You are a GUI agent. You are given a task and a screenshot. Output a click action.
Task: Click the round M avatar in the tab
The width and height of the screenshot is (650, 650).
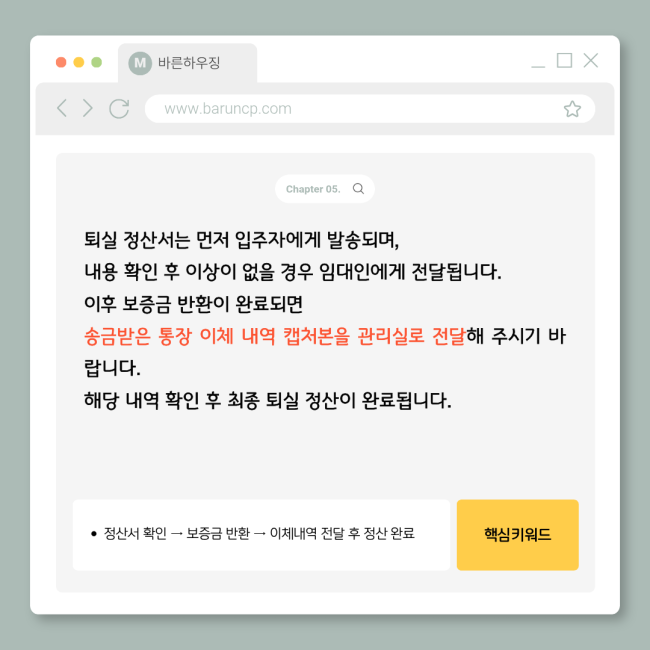140,63
